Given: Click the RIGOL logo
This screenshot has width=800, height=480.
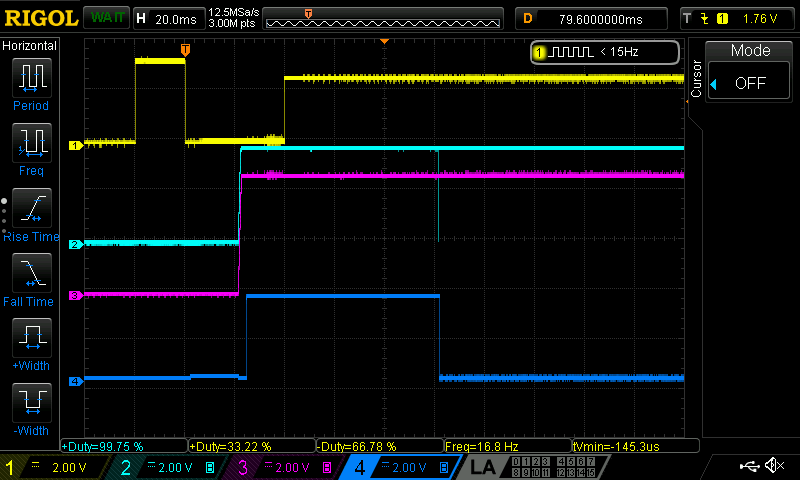Looking at the screenshot, I should 41,18.
